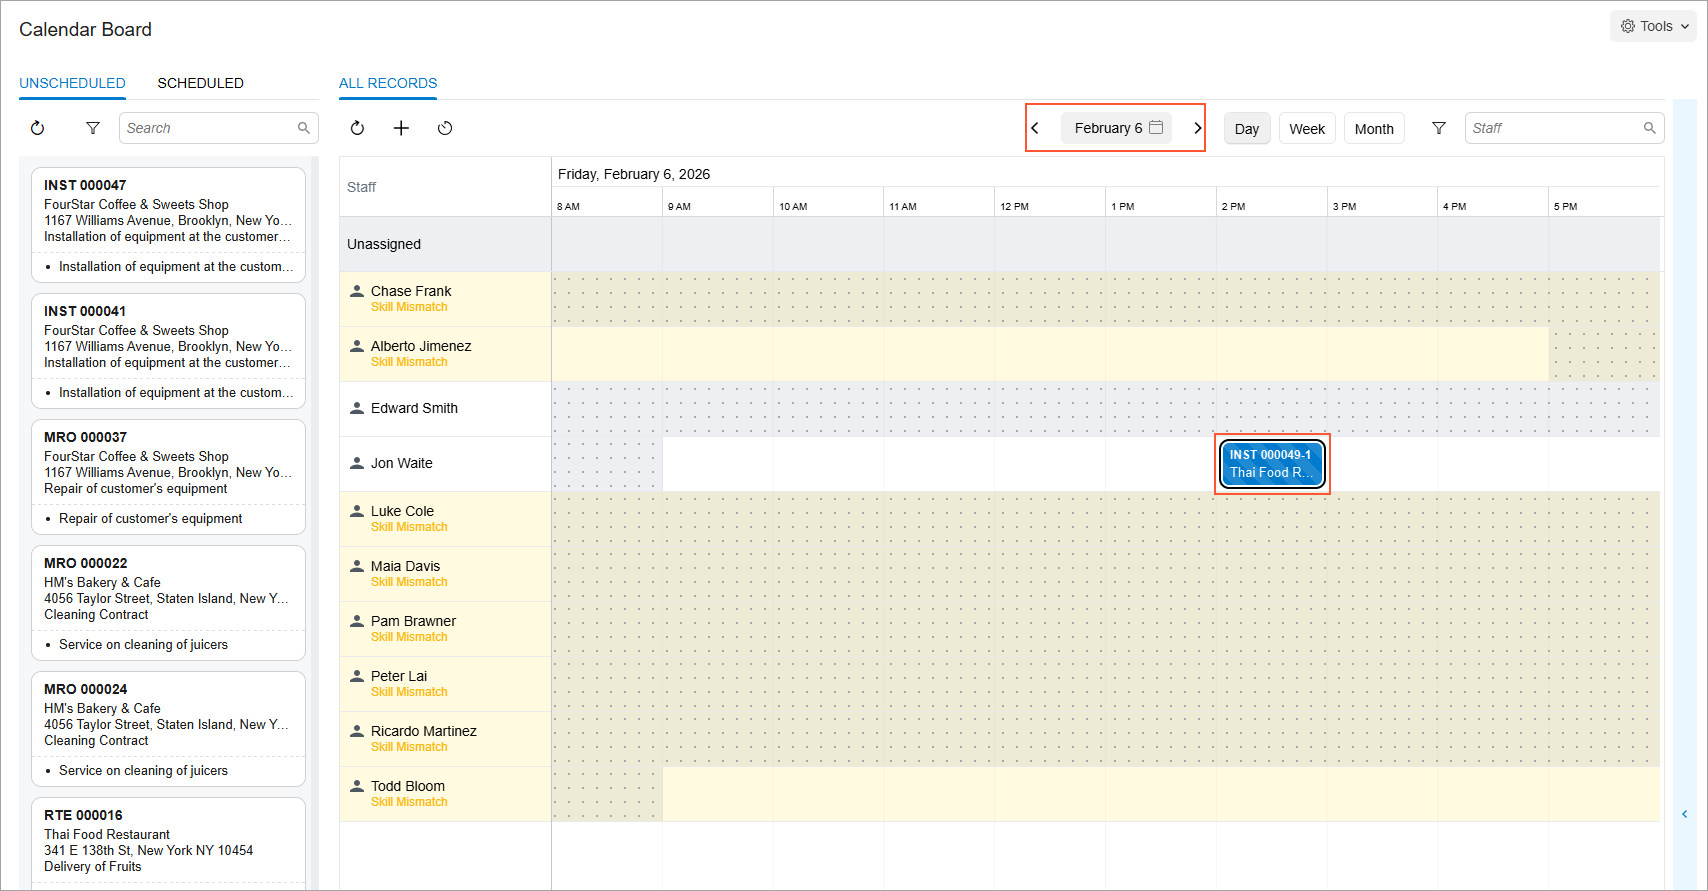Click the 2 PM time column header
Viewport: 1708px width, 891px height.
coord(1233,206)
